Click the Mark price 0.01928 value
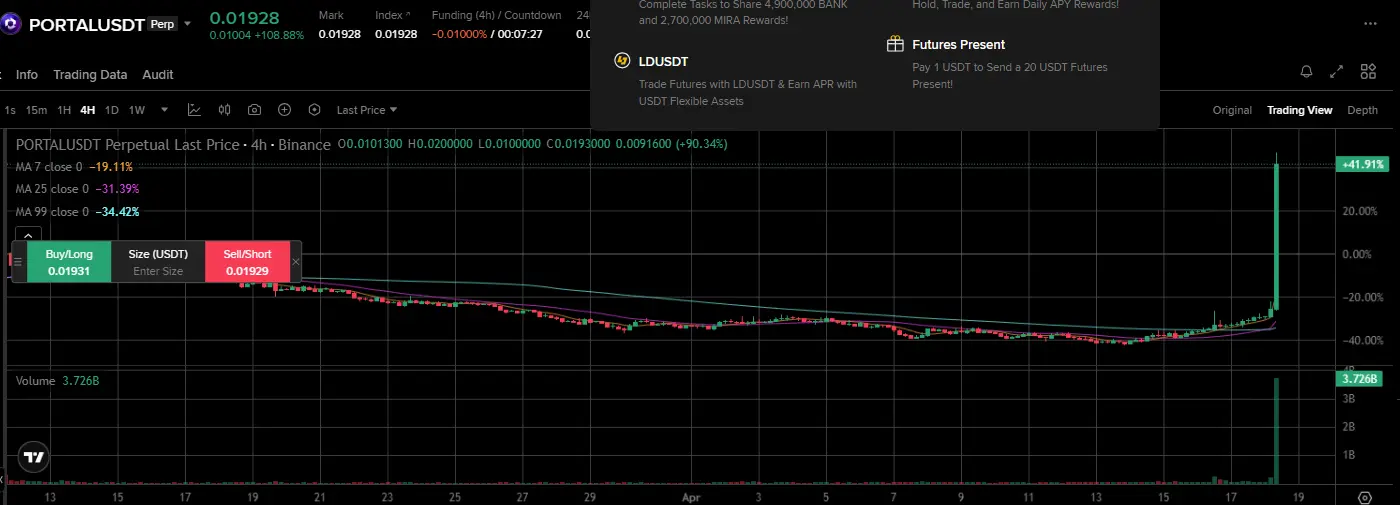Viewport: 1400px width, 505px height. [340, 34]
